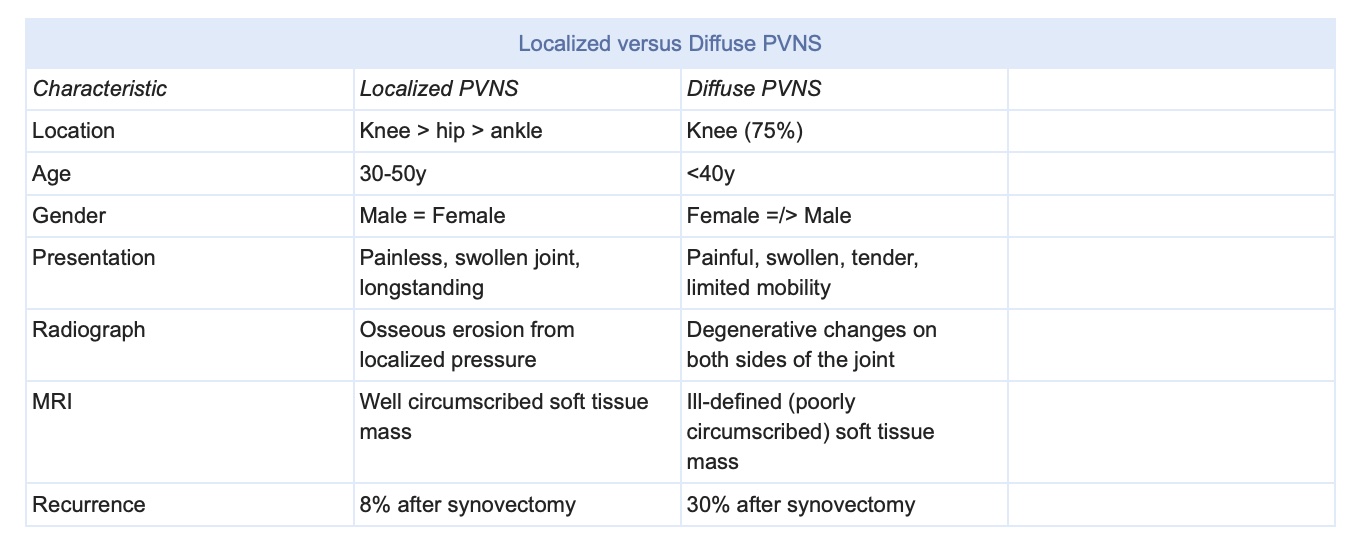
Task: Click the "Male = Female" cell
Action: [x=432, y=216]
